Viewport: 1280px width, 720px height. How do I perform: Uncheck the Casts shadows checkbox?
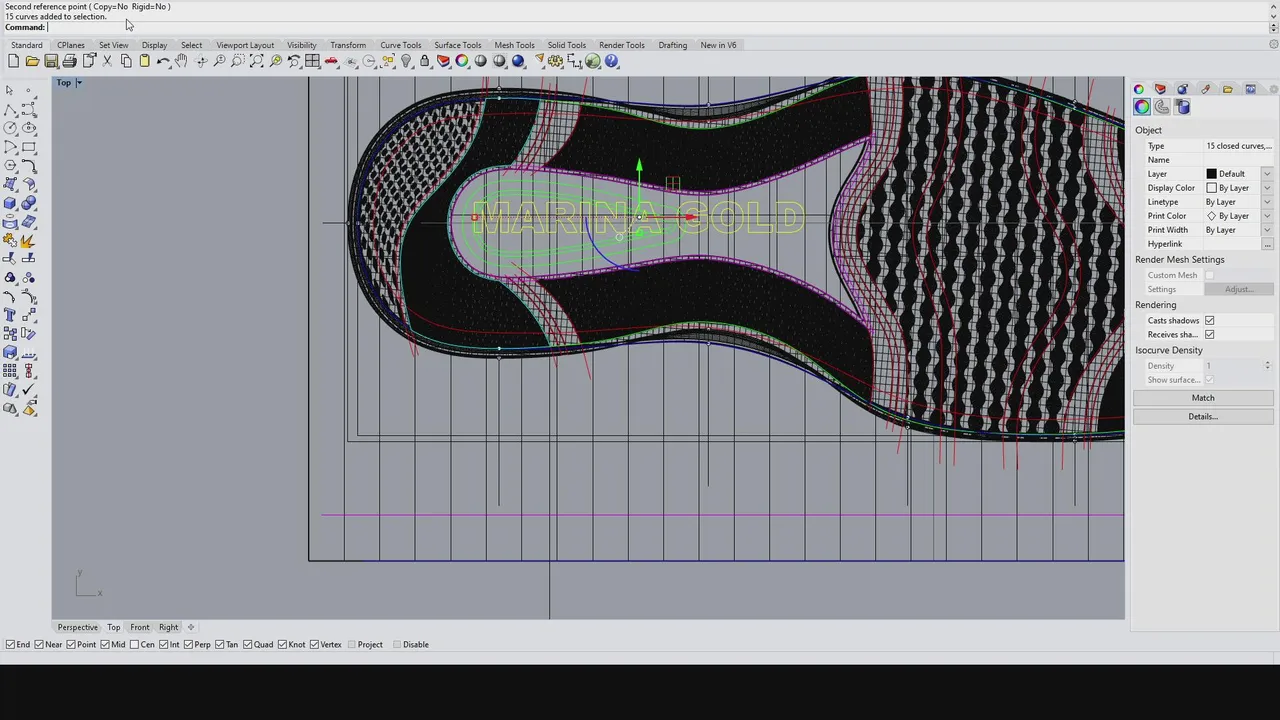pos(1209,321)
